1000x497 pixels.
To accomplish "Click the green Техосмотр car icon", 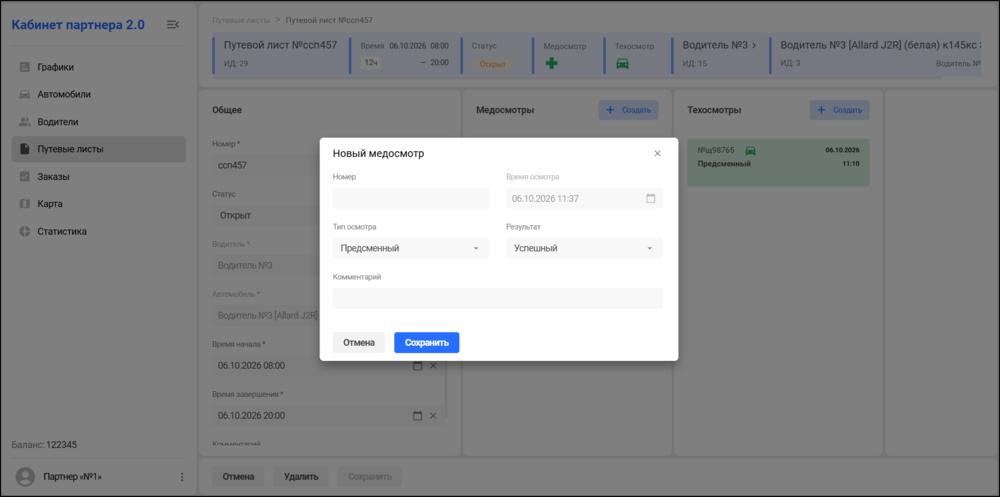I will (622, 63).
